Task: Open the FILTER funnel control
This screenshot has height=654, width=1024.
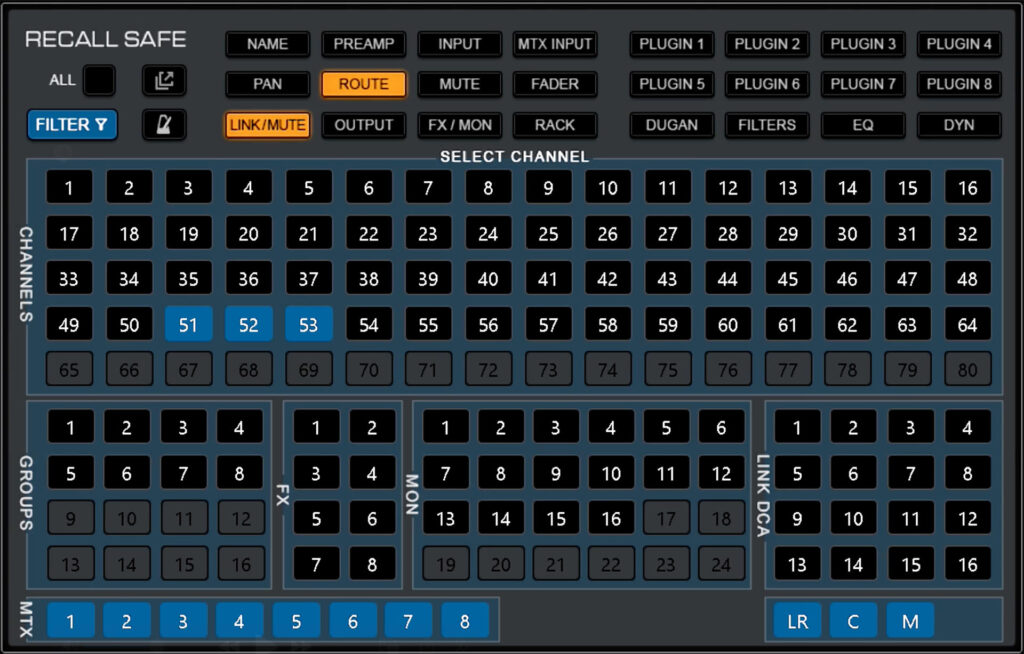Action: (71, 125)
